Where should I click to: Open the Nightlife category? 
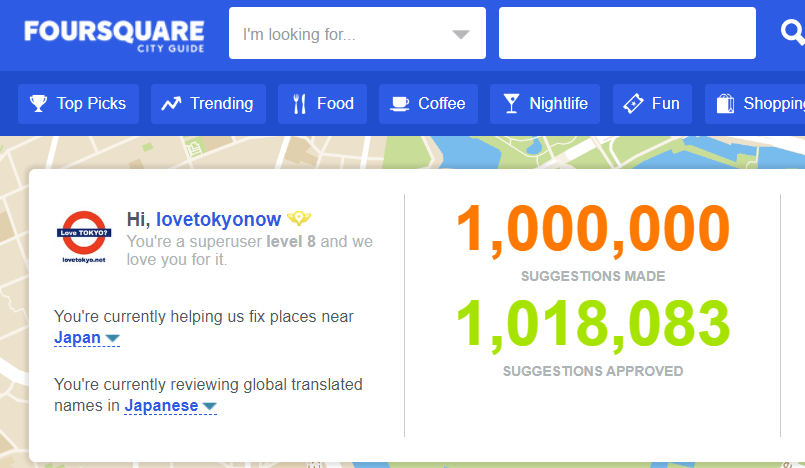pyautogui.click(x=545, y=104)
